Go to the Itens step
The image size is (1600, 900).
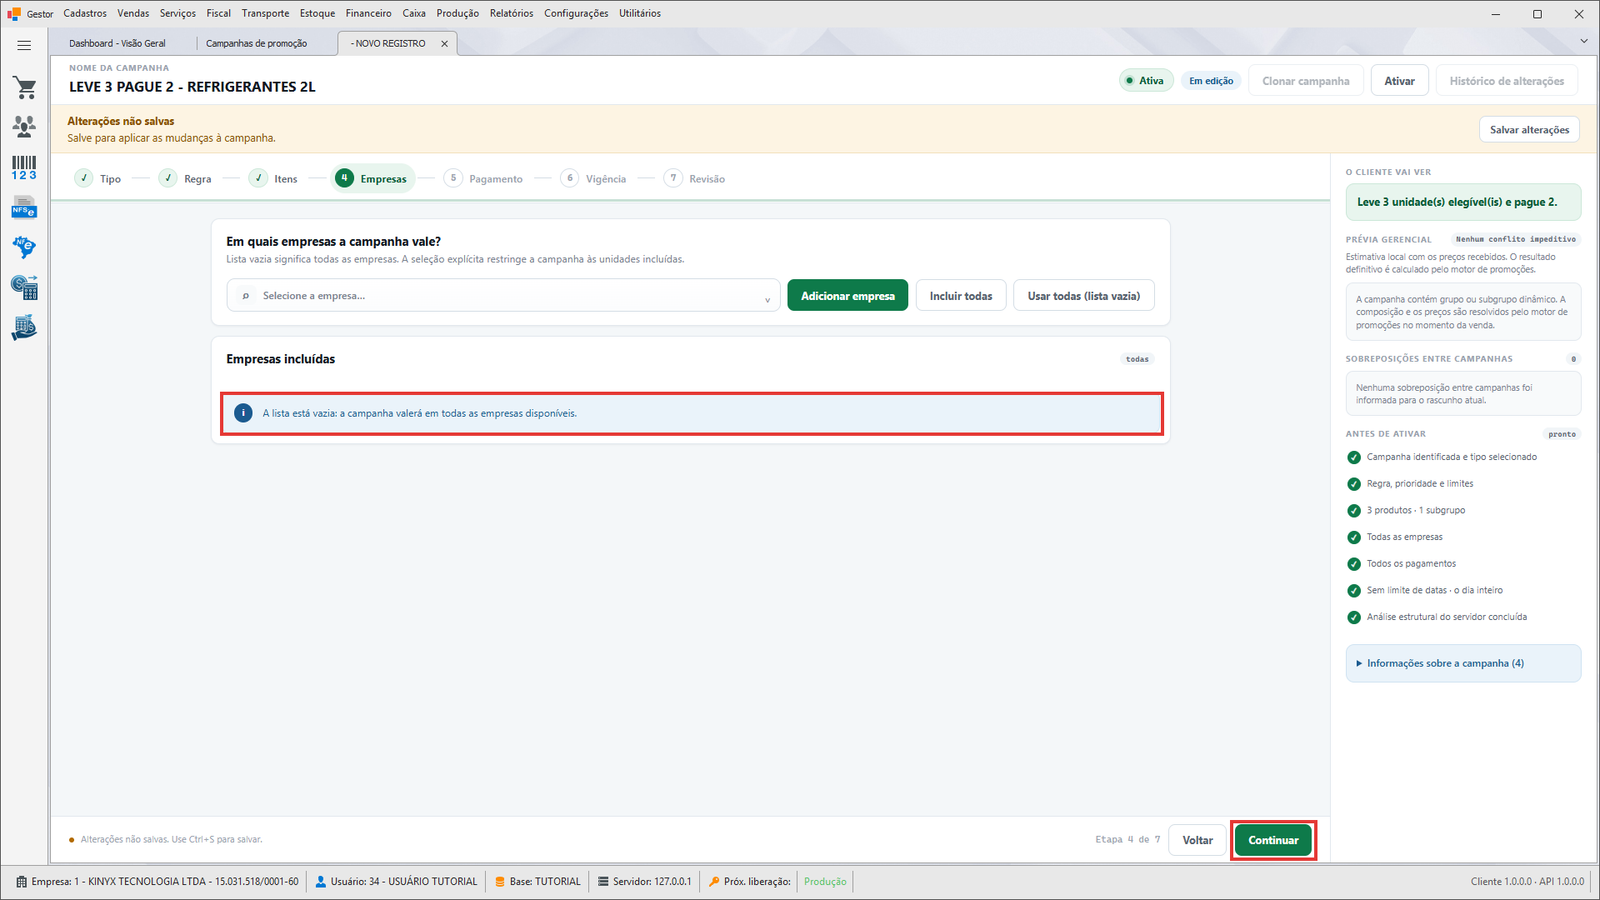tap(273, 179)
